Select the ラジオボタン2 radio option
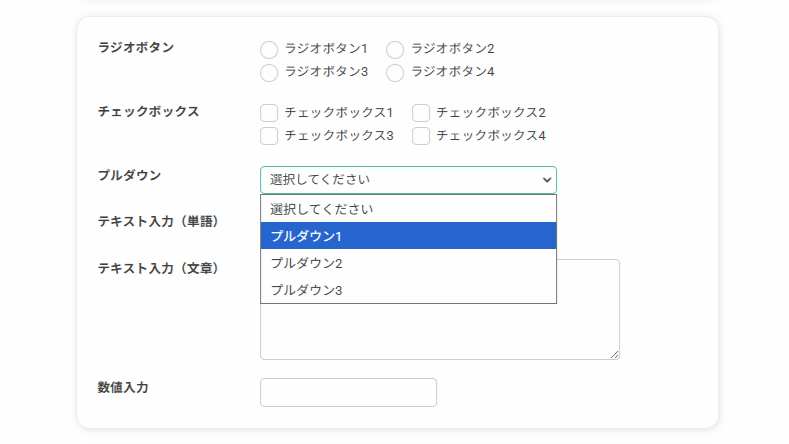The image size is (789, 444). [x=395, y=50]
